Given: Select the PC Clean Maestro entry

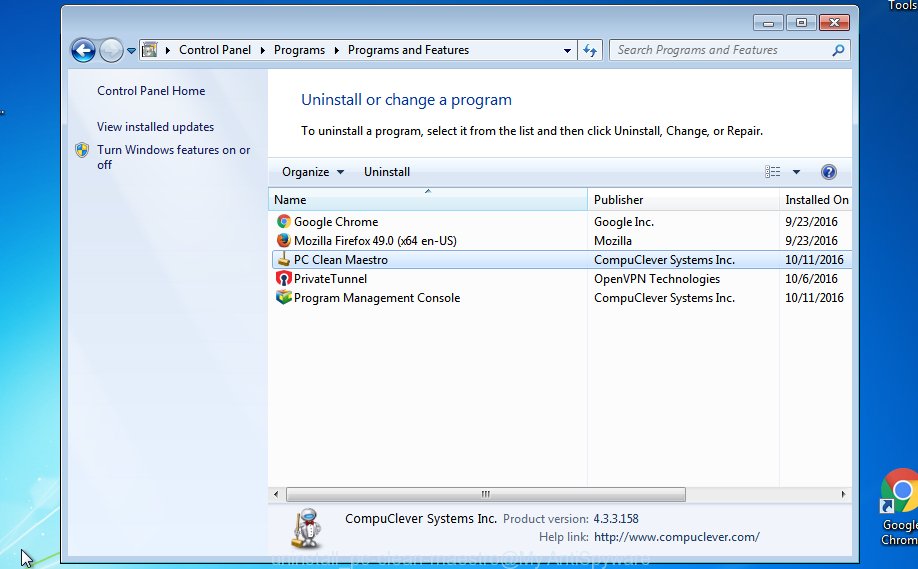Looking at the screenshot, I should click(340, 260).
